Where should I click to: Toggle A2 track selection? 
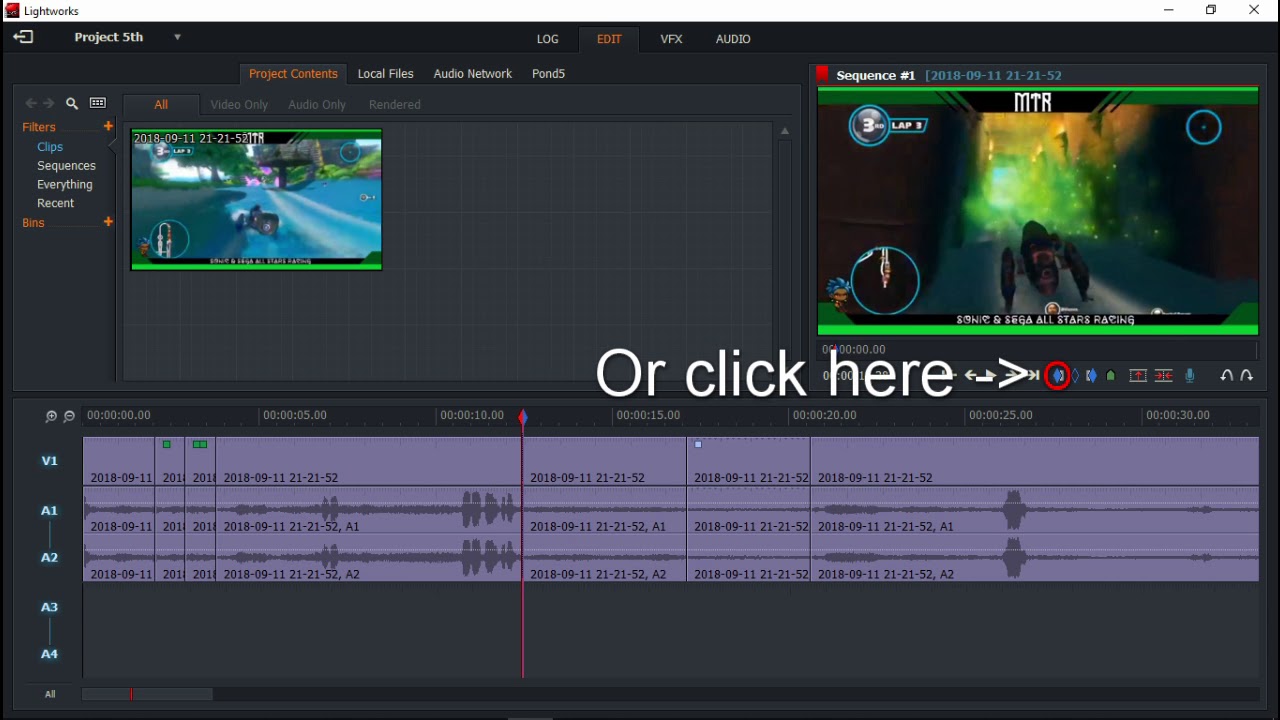coord(49,557)
